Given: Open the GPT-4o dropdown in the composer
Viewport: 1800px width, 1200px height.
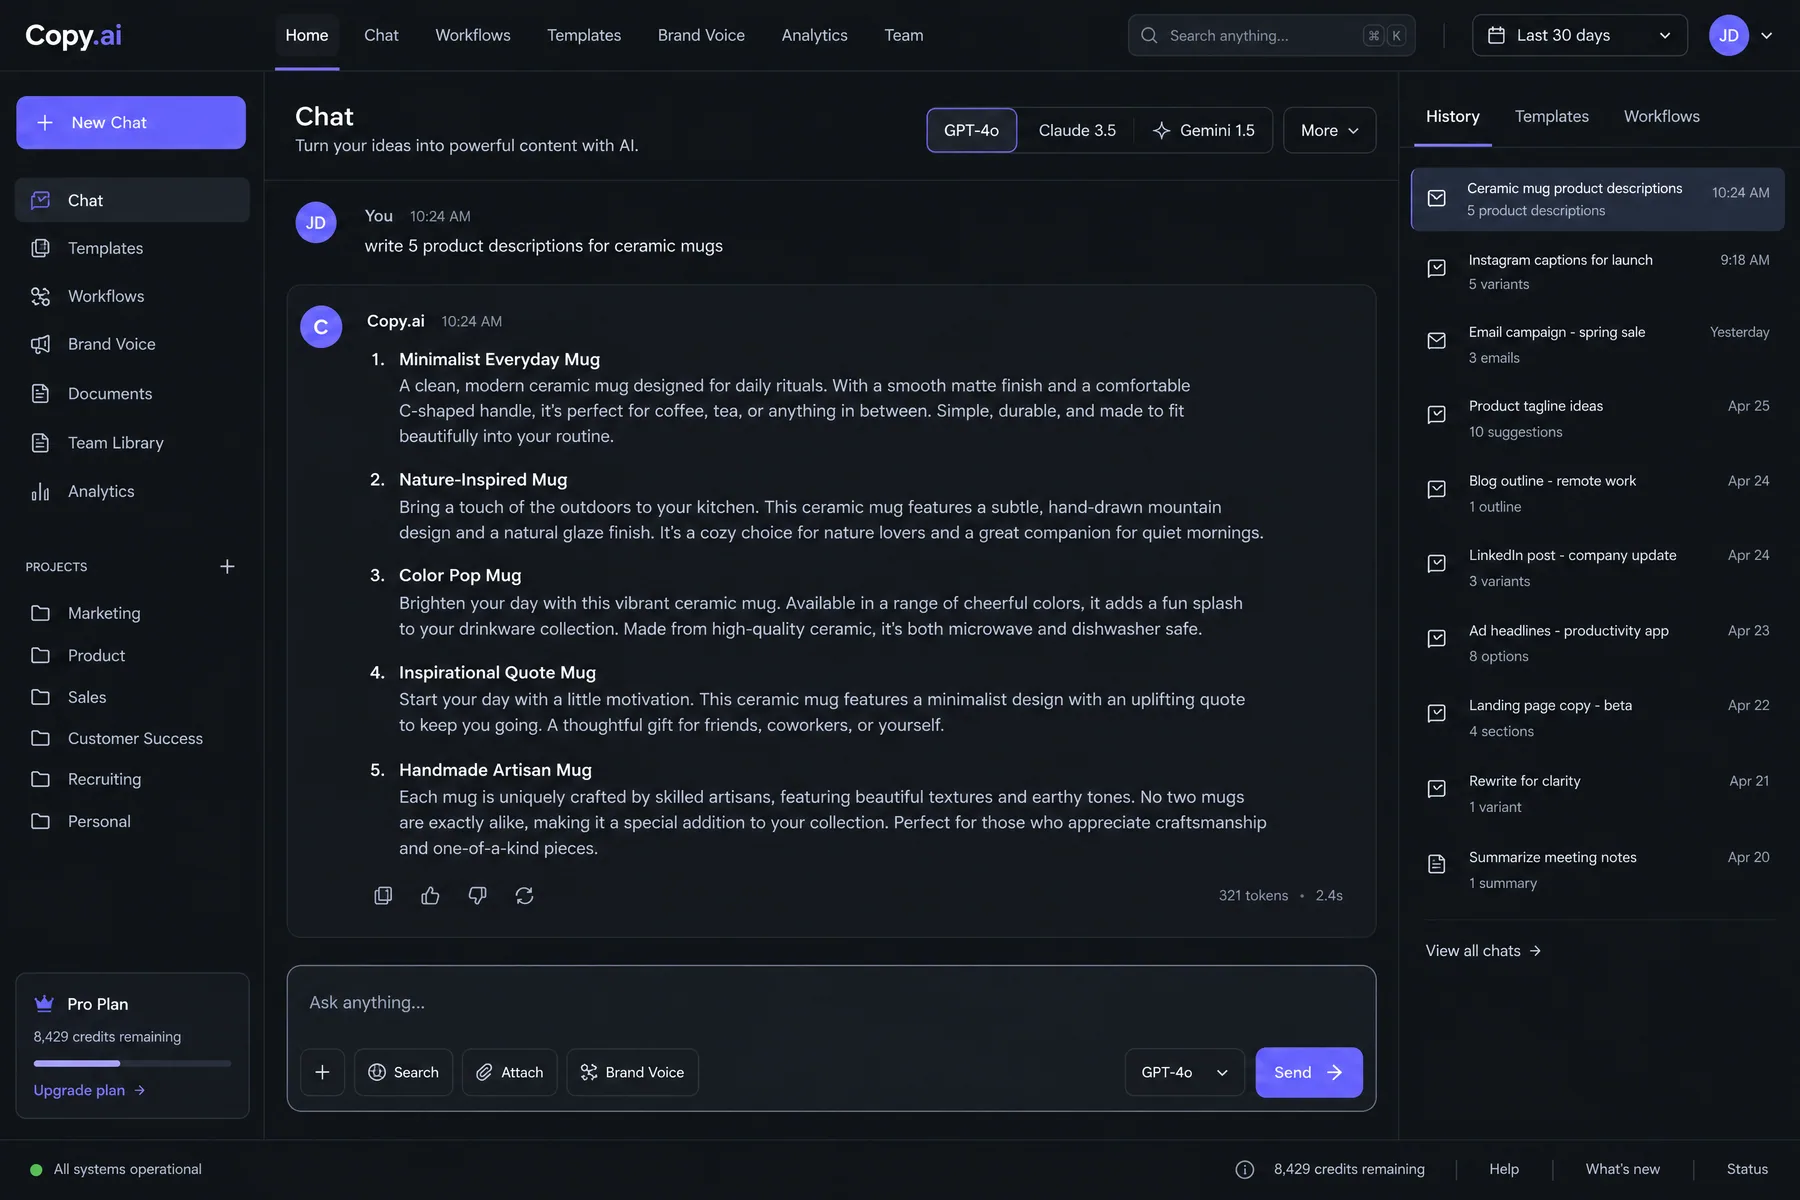Looking at the screenshot, I should tap(1184, 1072).
